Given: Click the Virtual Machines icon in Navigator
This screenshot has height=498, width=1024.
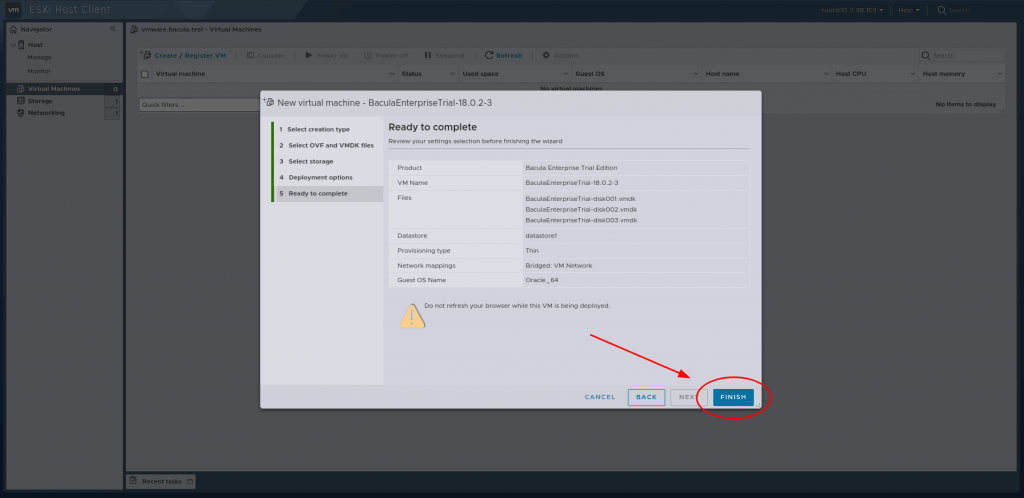Looking at the screenshot, I should [x=20, y=89].
